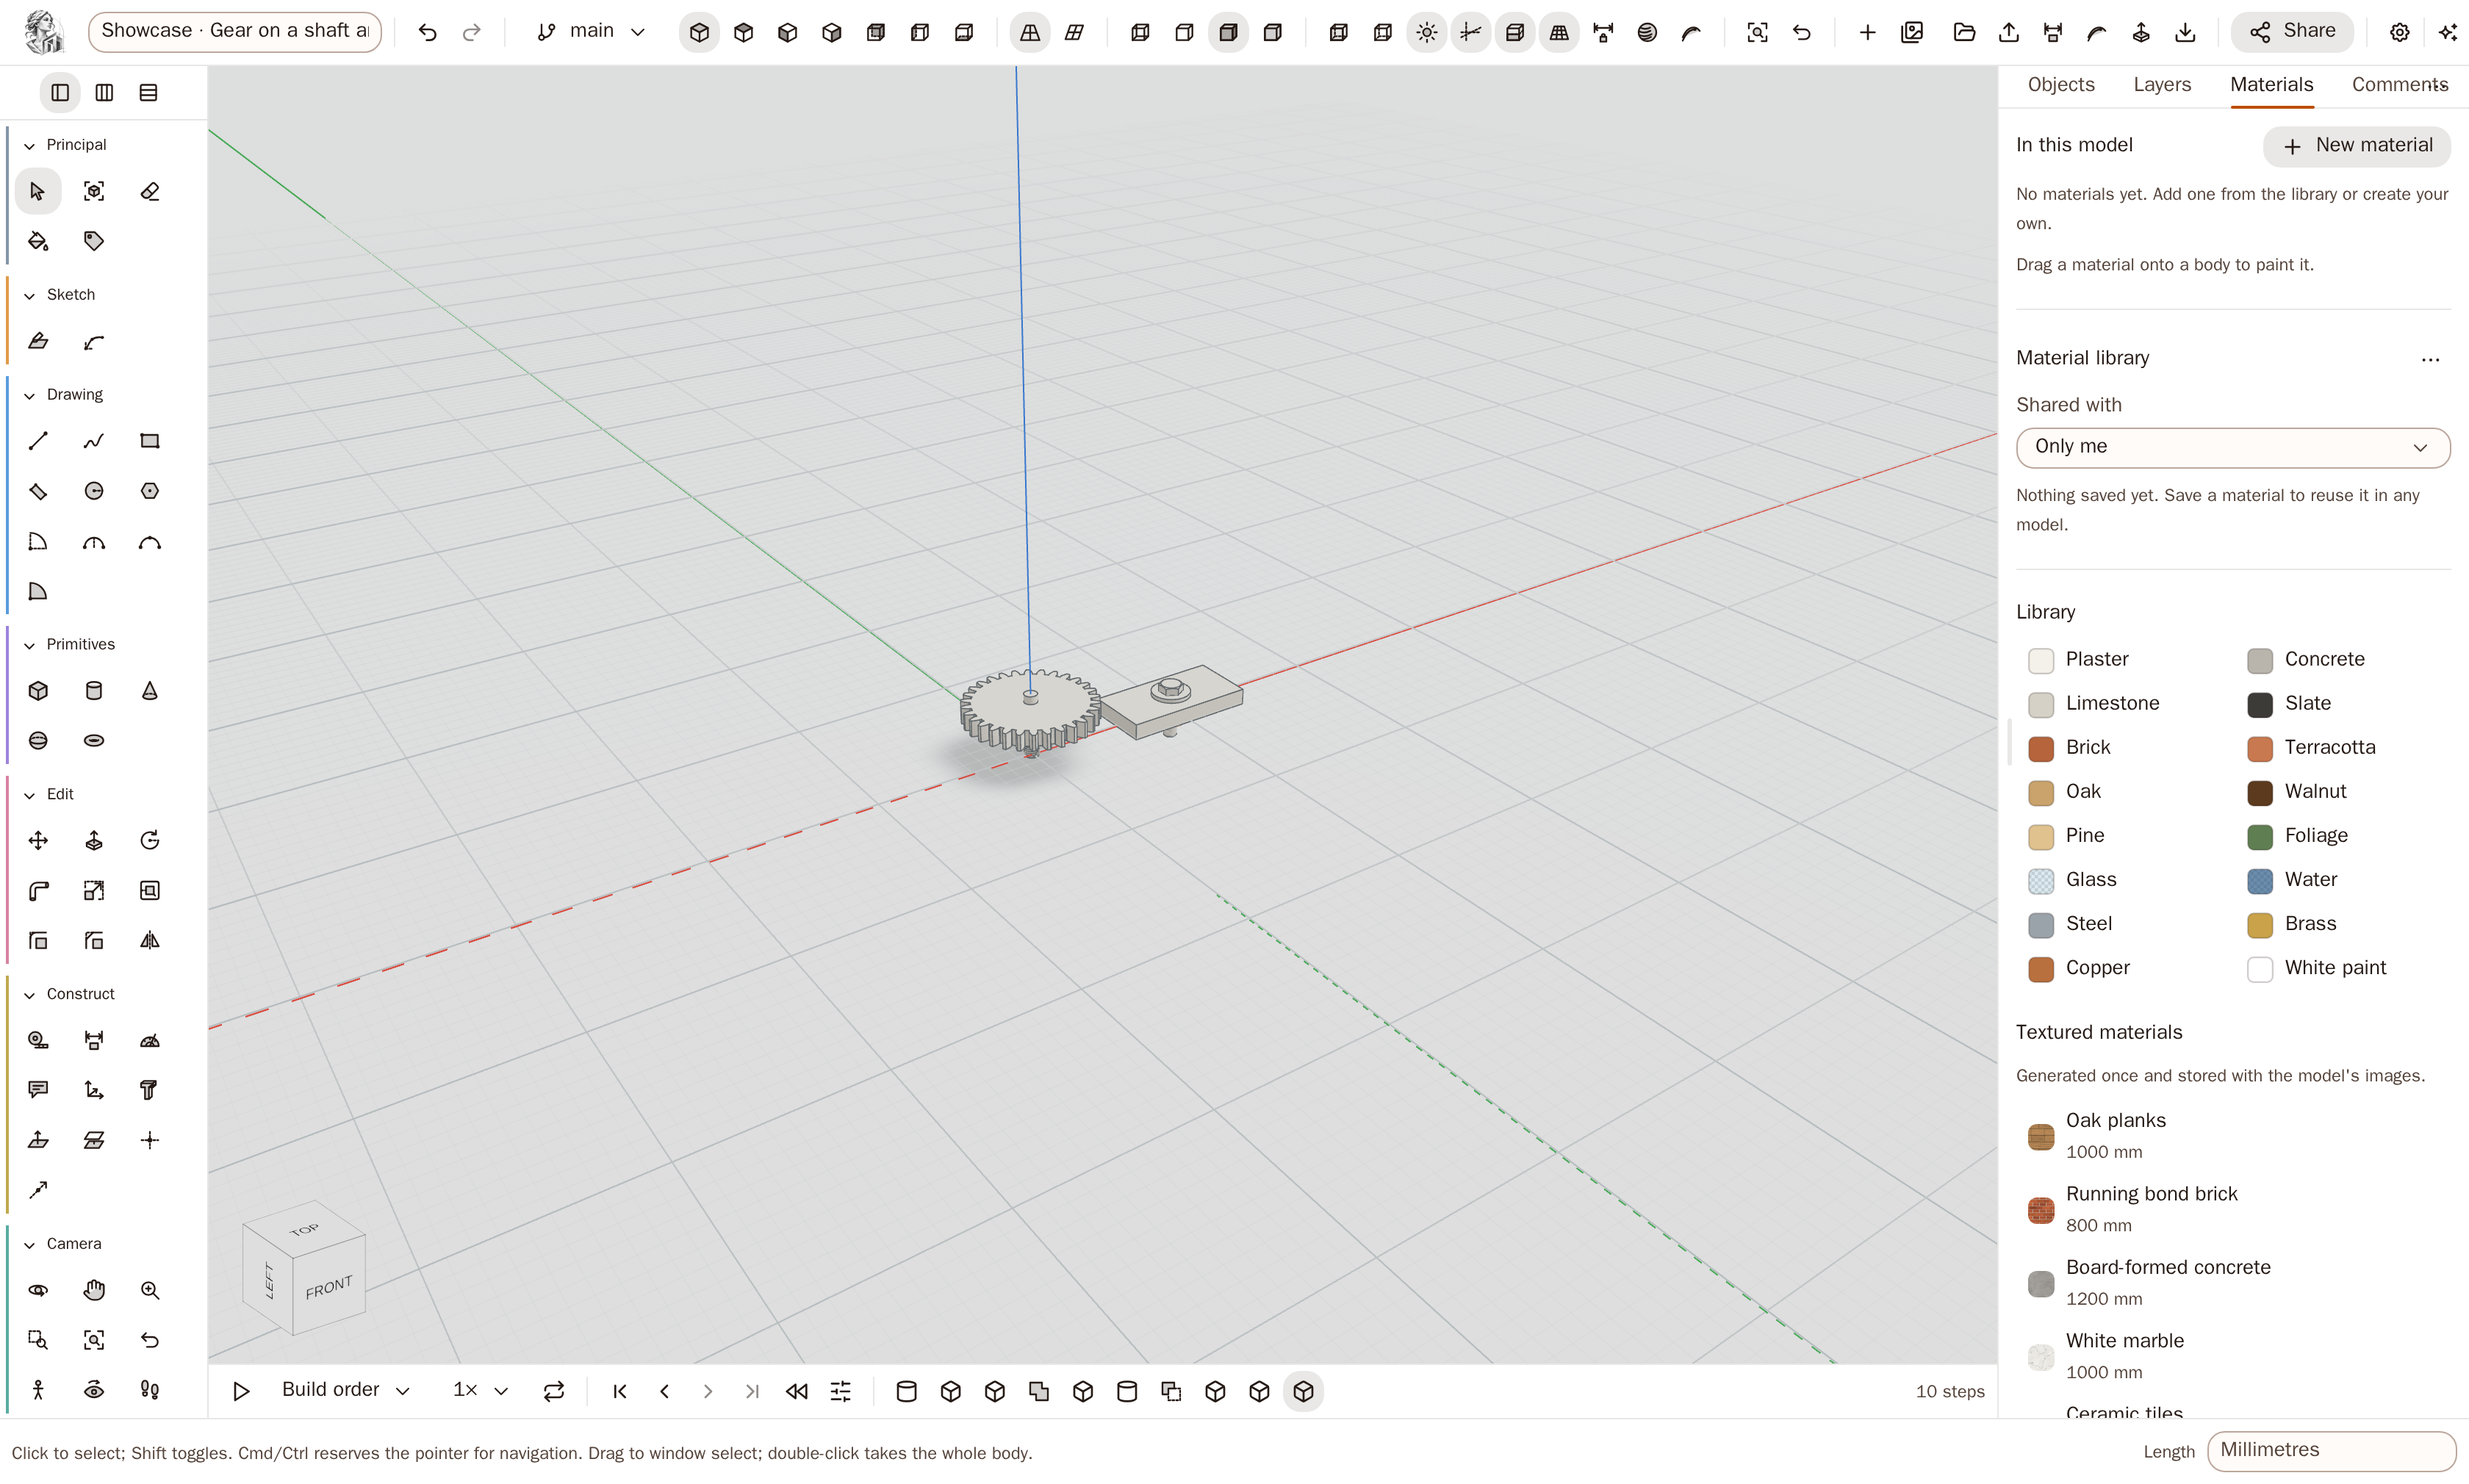
Task: Open the Build order dropdown
Action: [x=346, y=1391]
